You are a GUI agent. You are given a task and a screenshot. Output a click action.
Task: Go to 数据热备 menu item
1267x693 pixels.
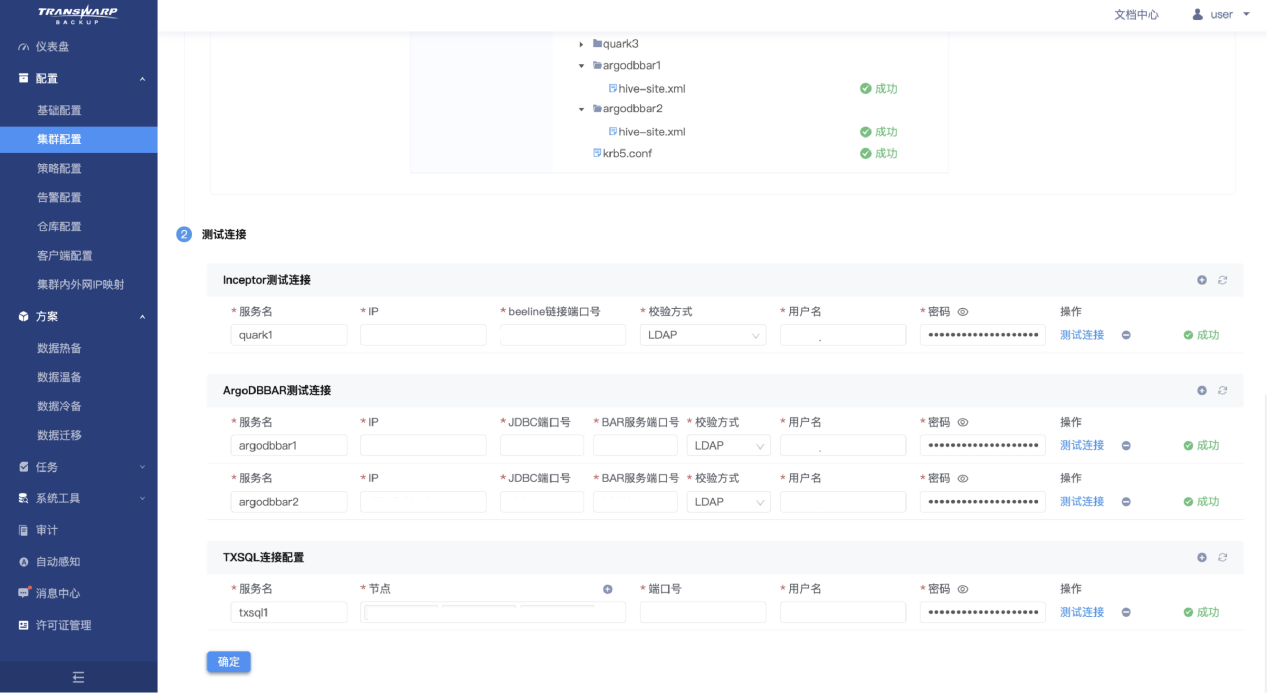59,348
